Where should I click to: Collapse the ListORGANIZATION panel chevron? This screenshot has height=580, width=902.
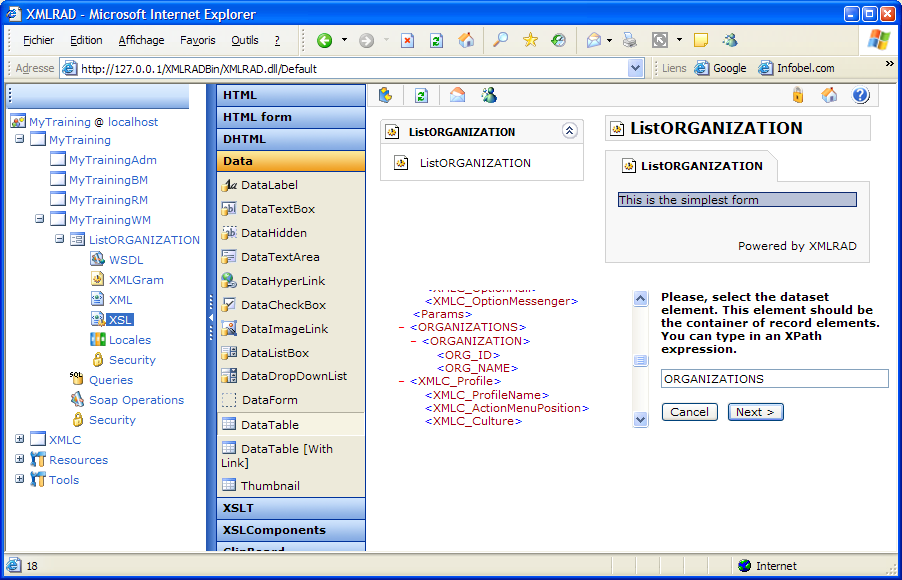tap(569, 131)
